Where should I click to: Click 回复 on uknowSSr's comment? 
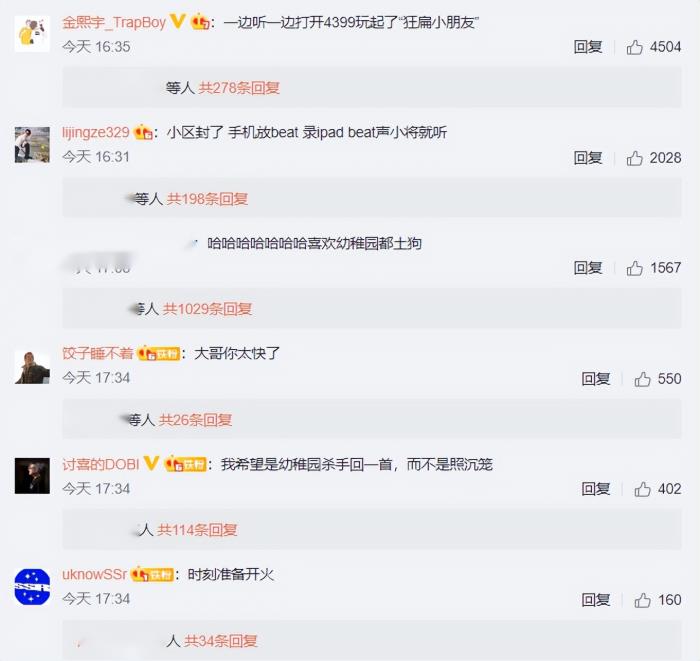coord(596,600)
